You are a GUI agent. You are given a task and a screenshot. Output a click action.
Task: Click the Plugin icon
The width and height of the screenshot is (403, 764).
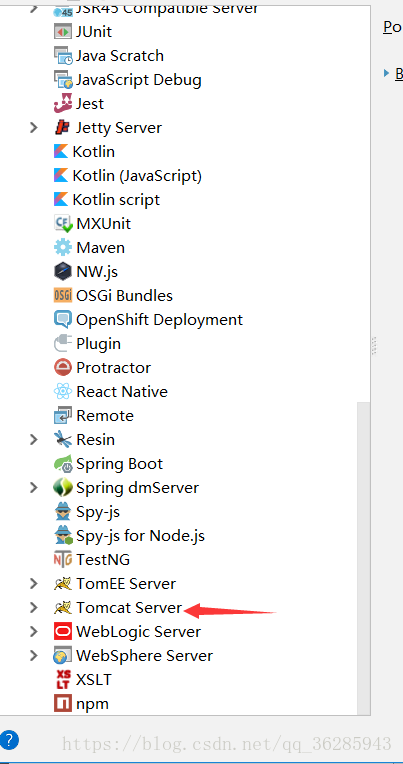point(63,344)
